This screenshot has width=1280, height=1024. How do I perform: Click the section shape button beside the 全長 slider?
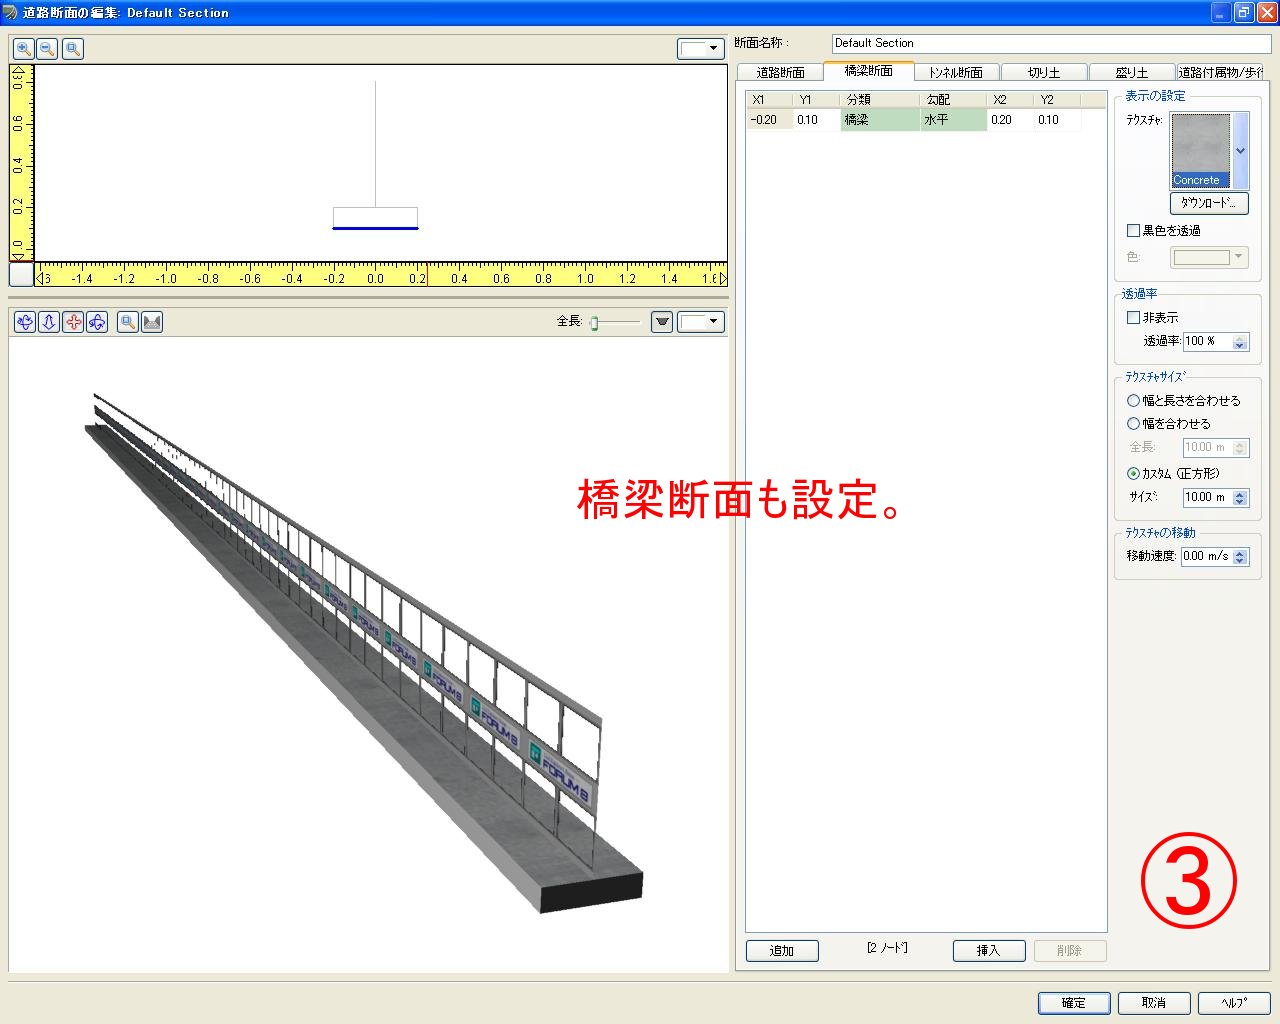tap(662, 322)
